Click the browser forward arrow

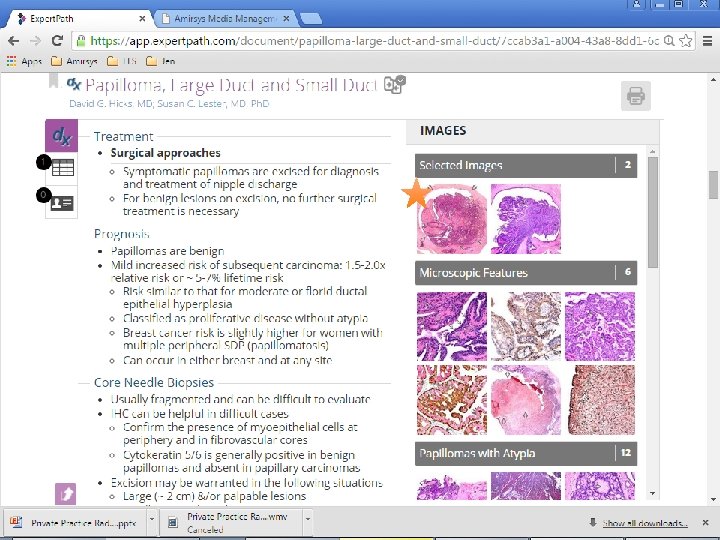tap(35, 41)
